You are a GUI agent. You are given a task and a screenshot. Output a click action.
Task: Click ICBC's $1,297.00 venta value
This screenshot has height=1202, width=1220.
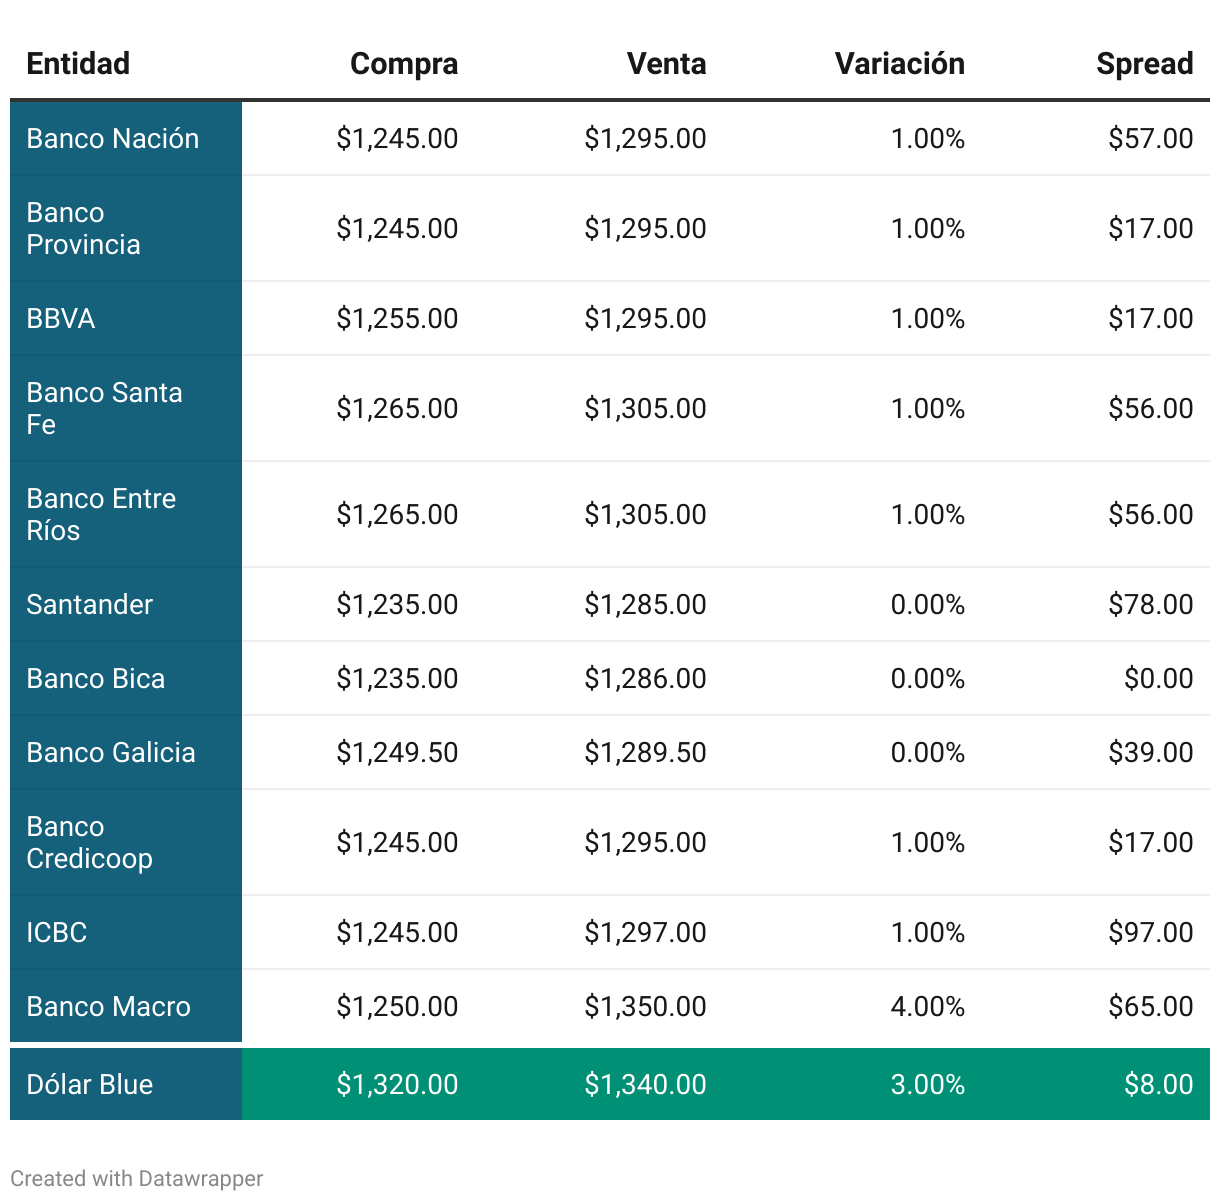[645, 933]
